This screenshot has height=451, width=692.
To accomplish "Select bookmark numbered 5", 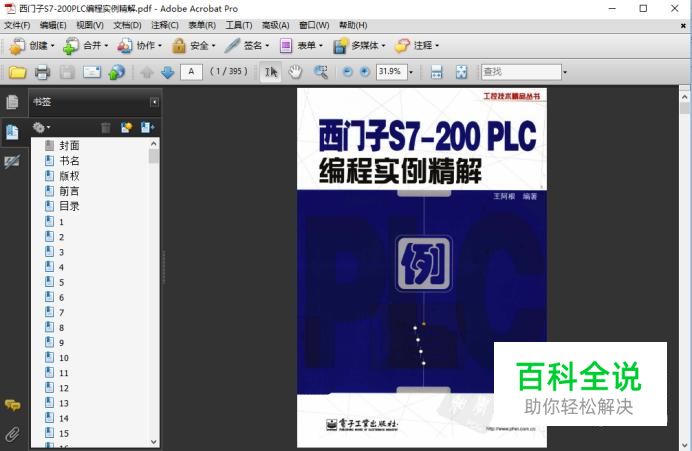I will pos(61,282).
